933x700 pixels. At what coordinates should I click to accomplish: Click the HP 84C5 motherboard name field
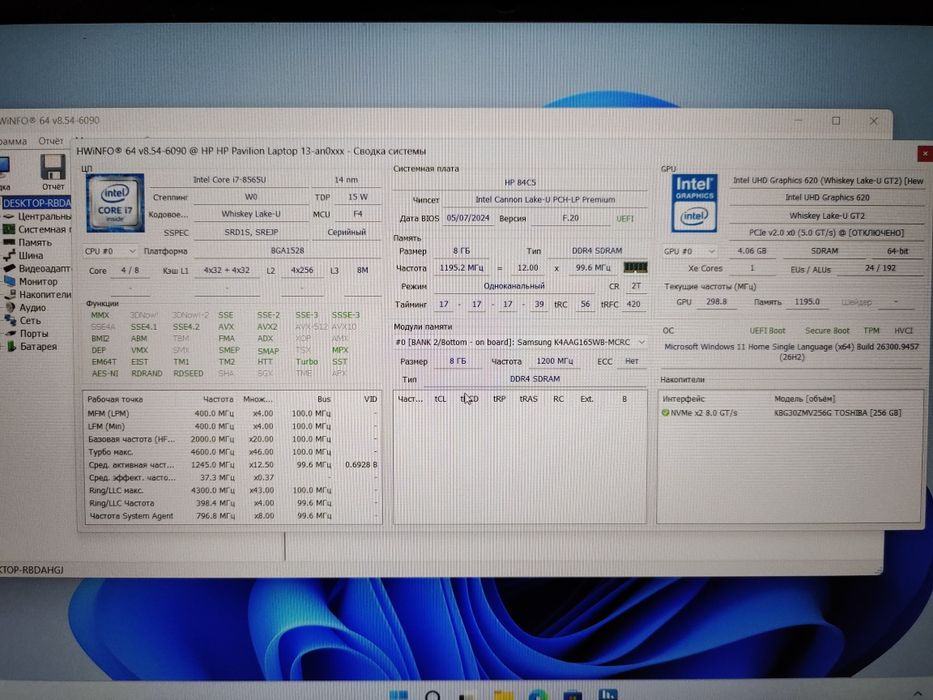pyautogui.click(x=520, y=183)
